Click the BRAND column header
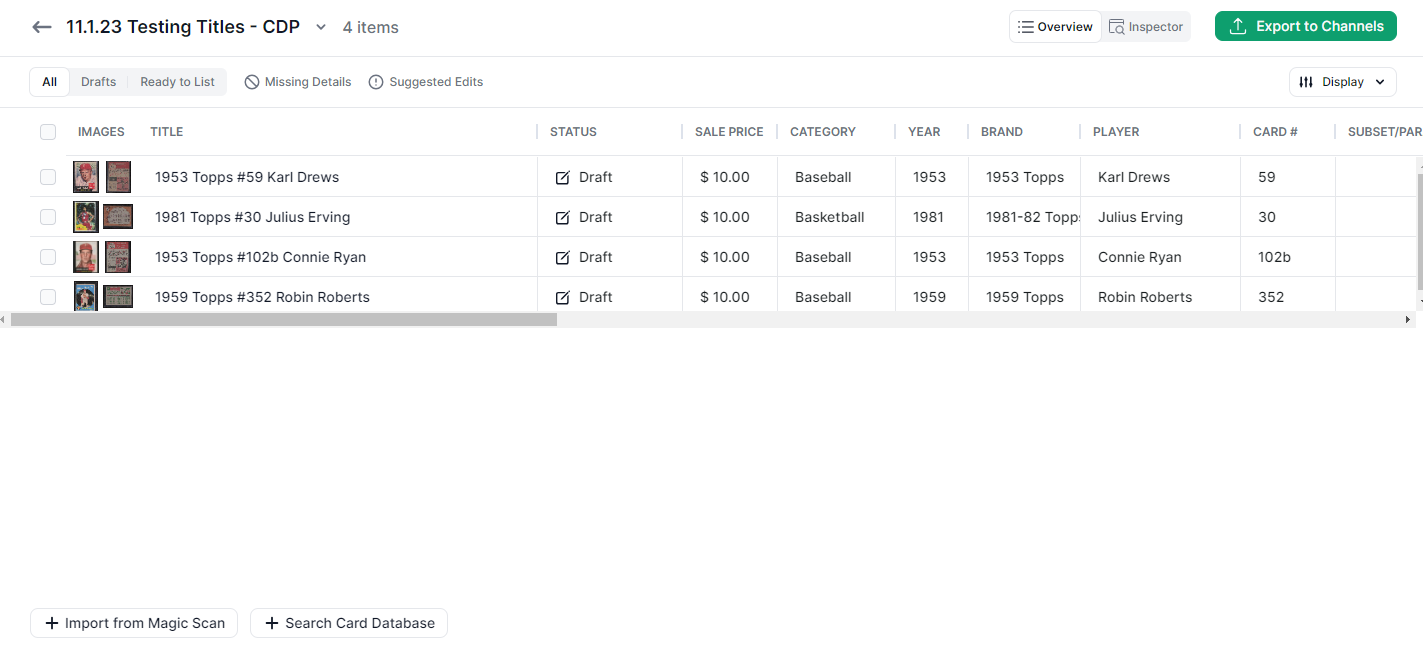Screen dimensions: 1423x647 click(x=1002, y=132)
